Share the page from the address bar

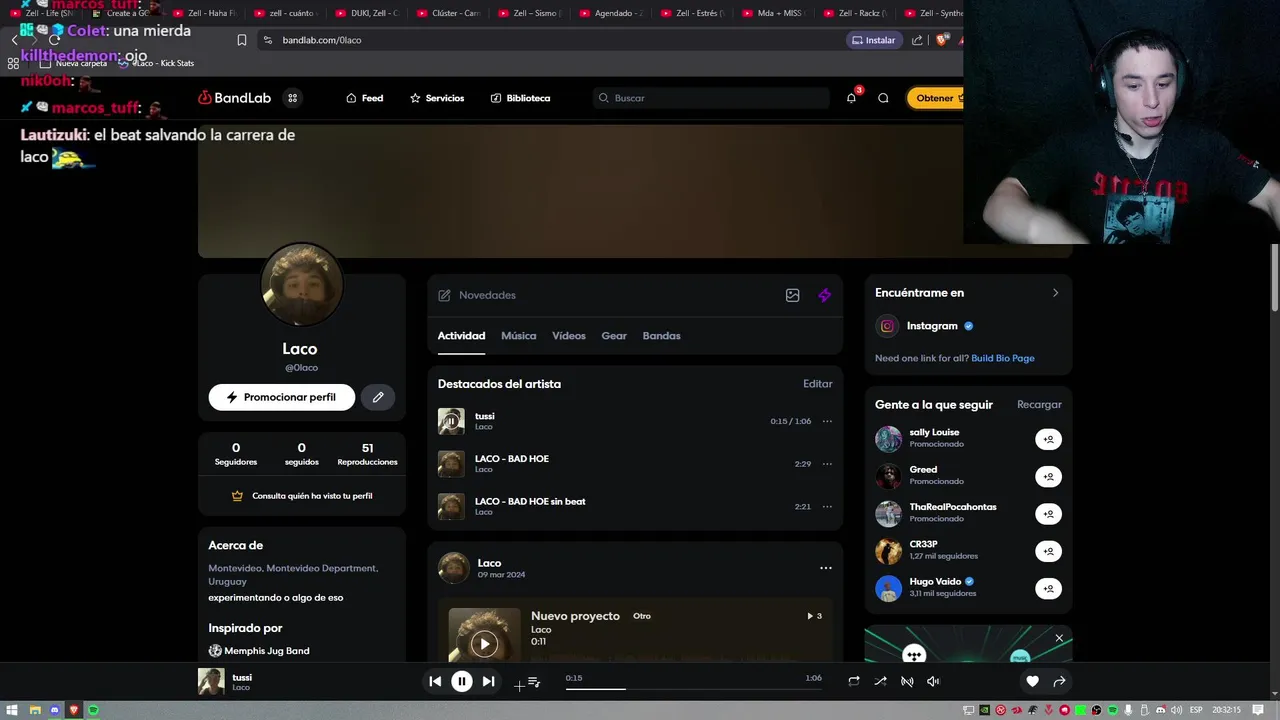(917, 40)
